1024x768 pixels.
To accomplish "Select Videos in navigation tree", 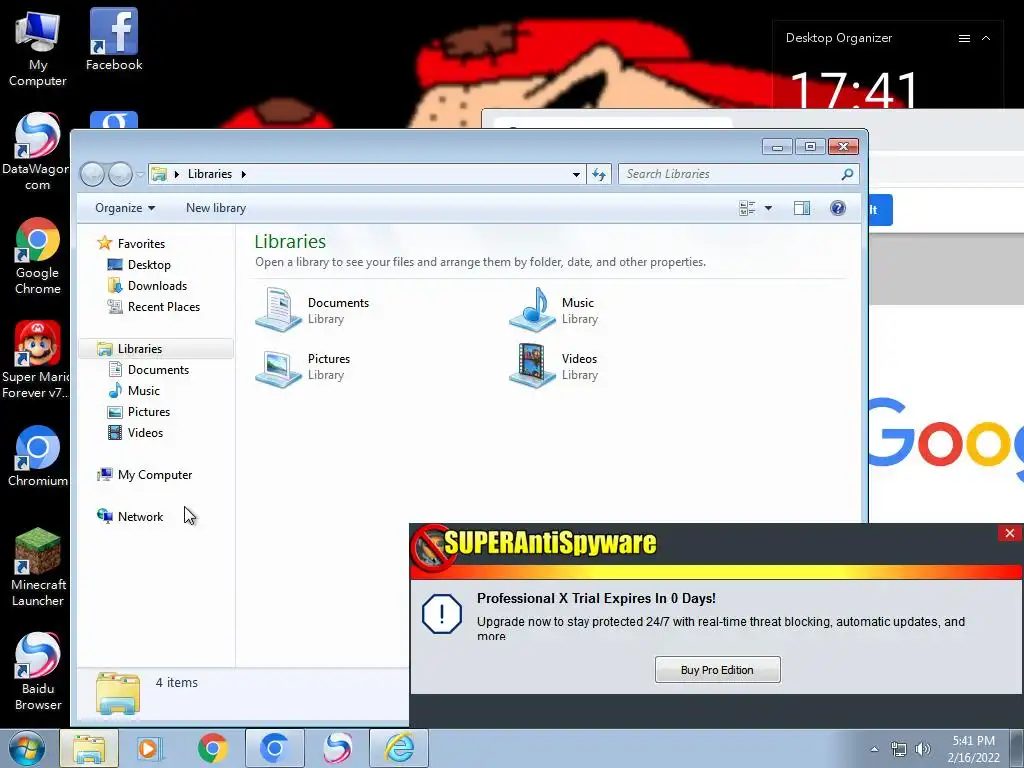I will tap(145, 433).
